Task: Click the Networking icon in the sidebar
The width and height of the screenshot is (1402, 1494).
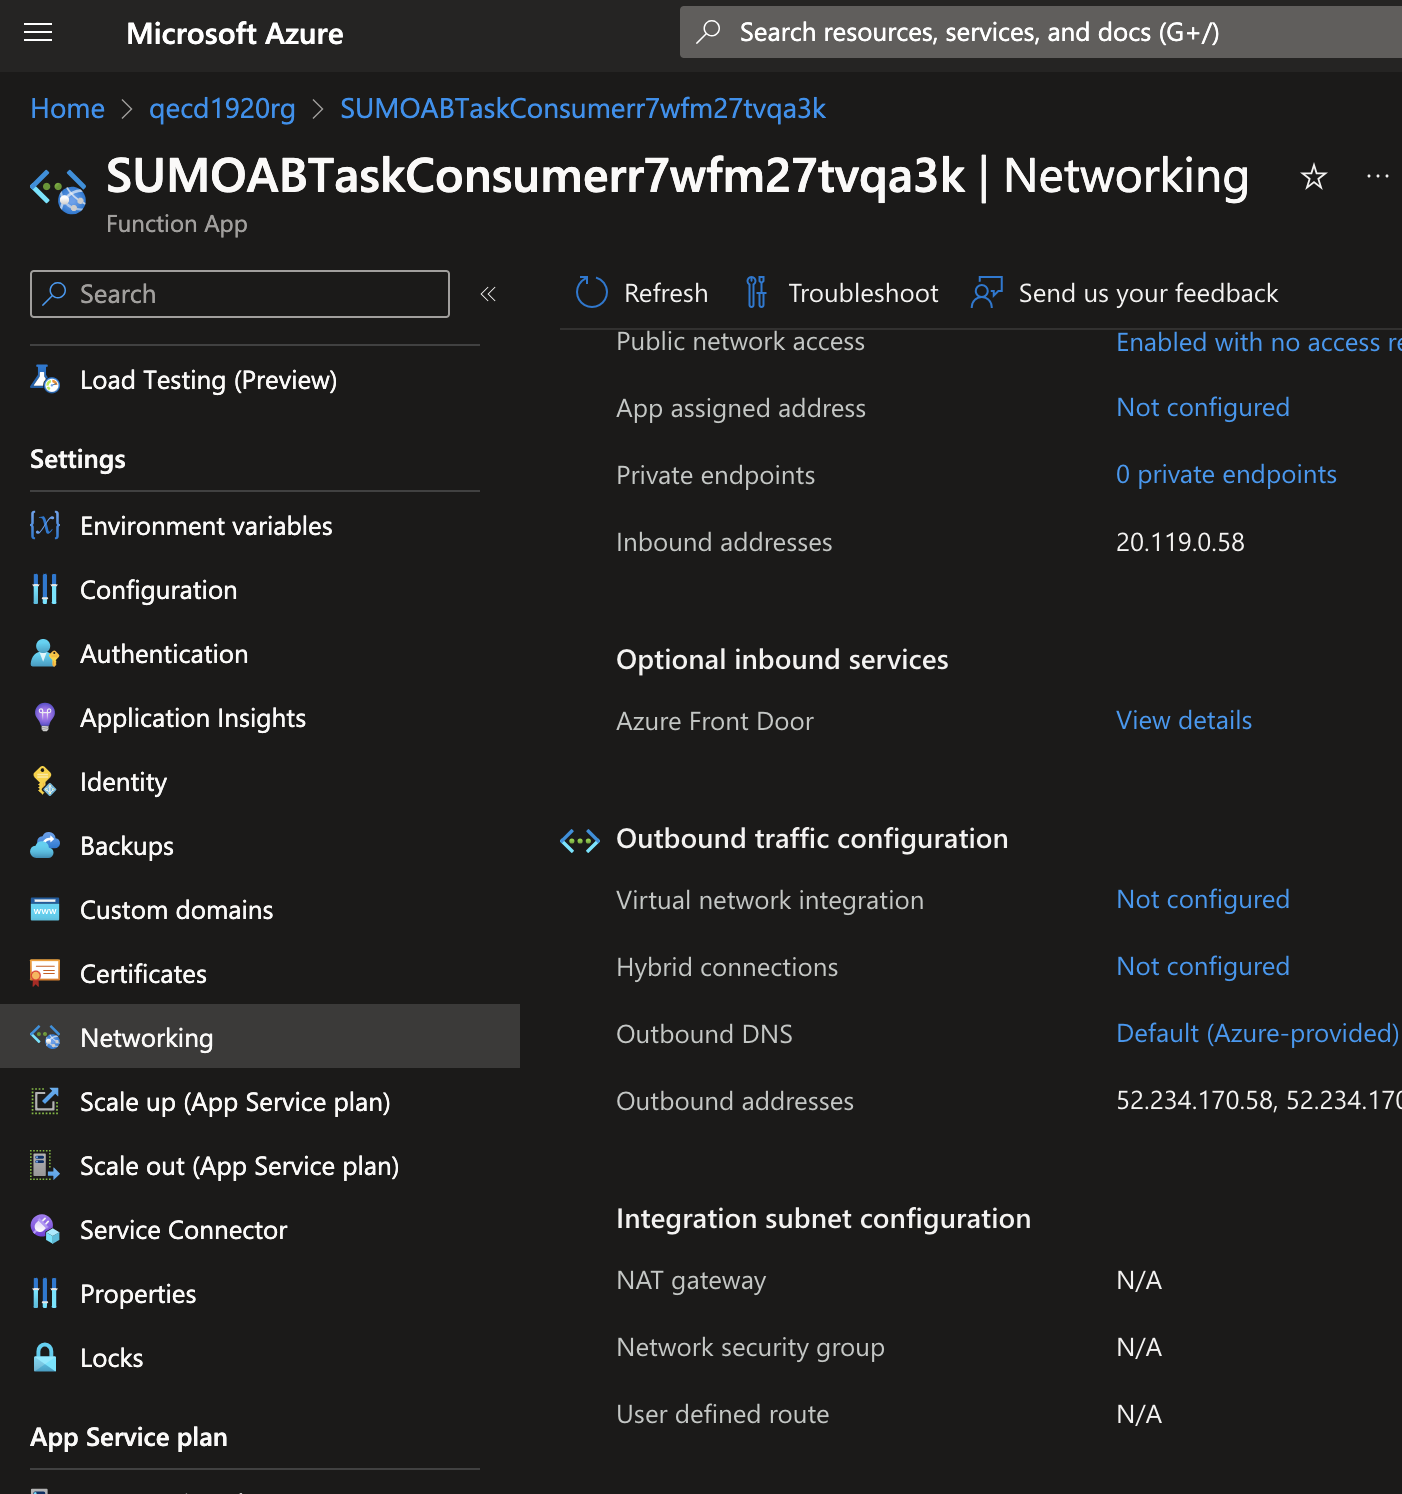Action: click(x=44, y=1038)
